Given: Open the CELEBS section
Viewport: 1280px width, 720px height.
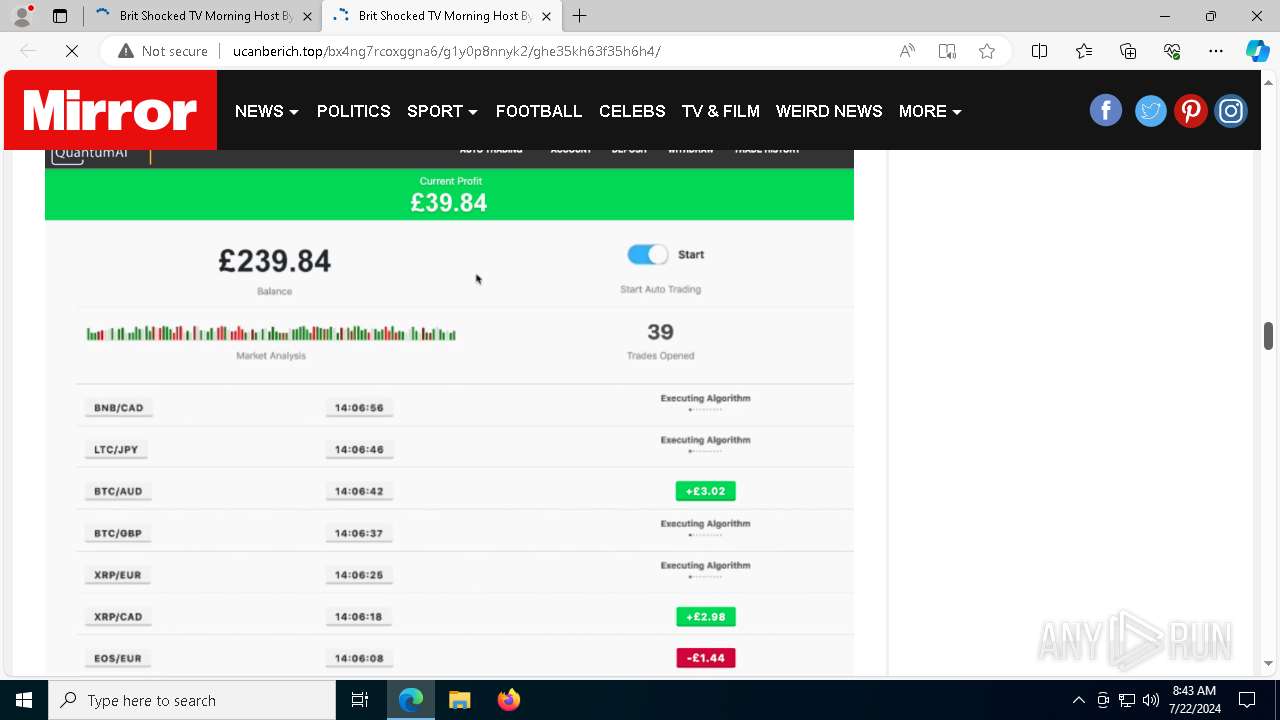Looking at the screenshot, I should coord(632,111).
